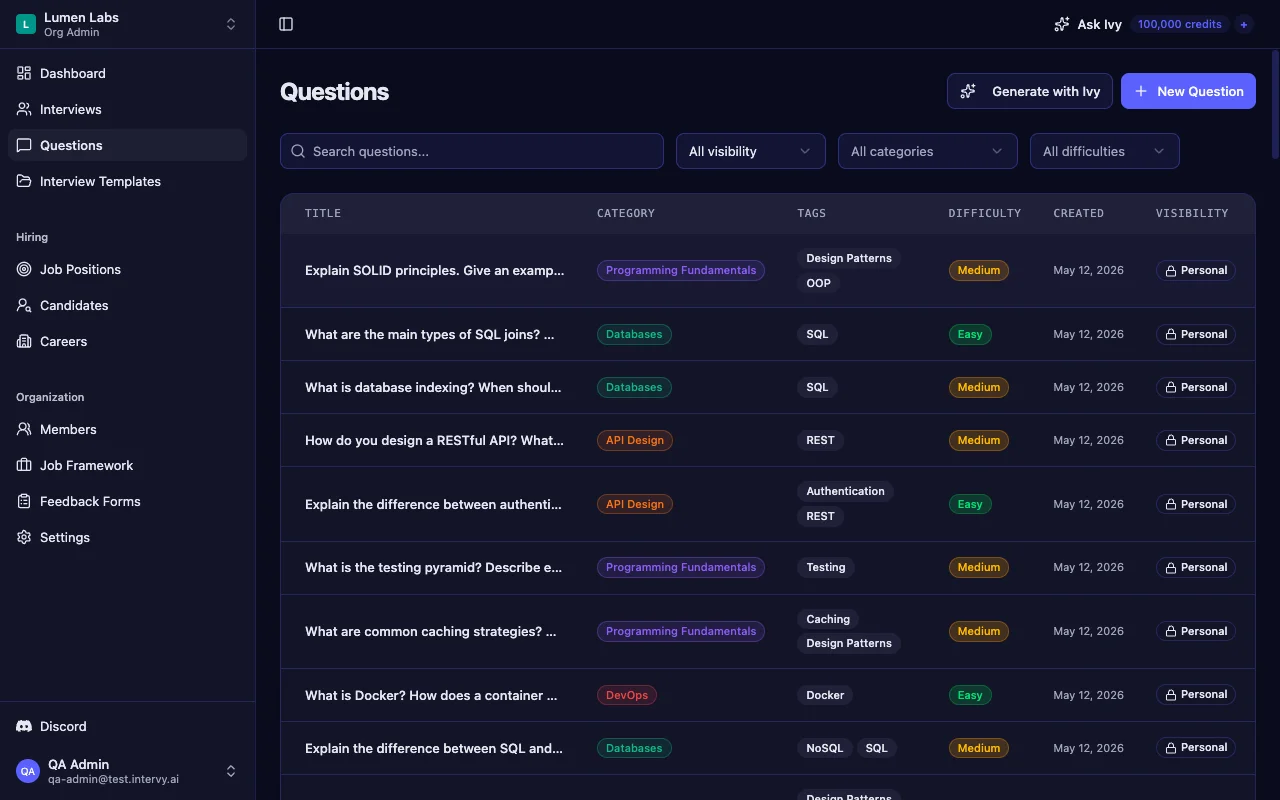
Task: Click the Caching tag
Action: pyautogui.click(x=828, y=619)
